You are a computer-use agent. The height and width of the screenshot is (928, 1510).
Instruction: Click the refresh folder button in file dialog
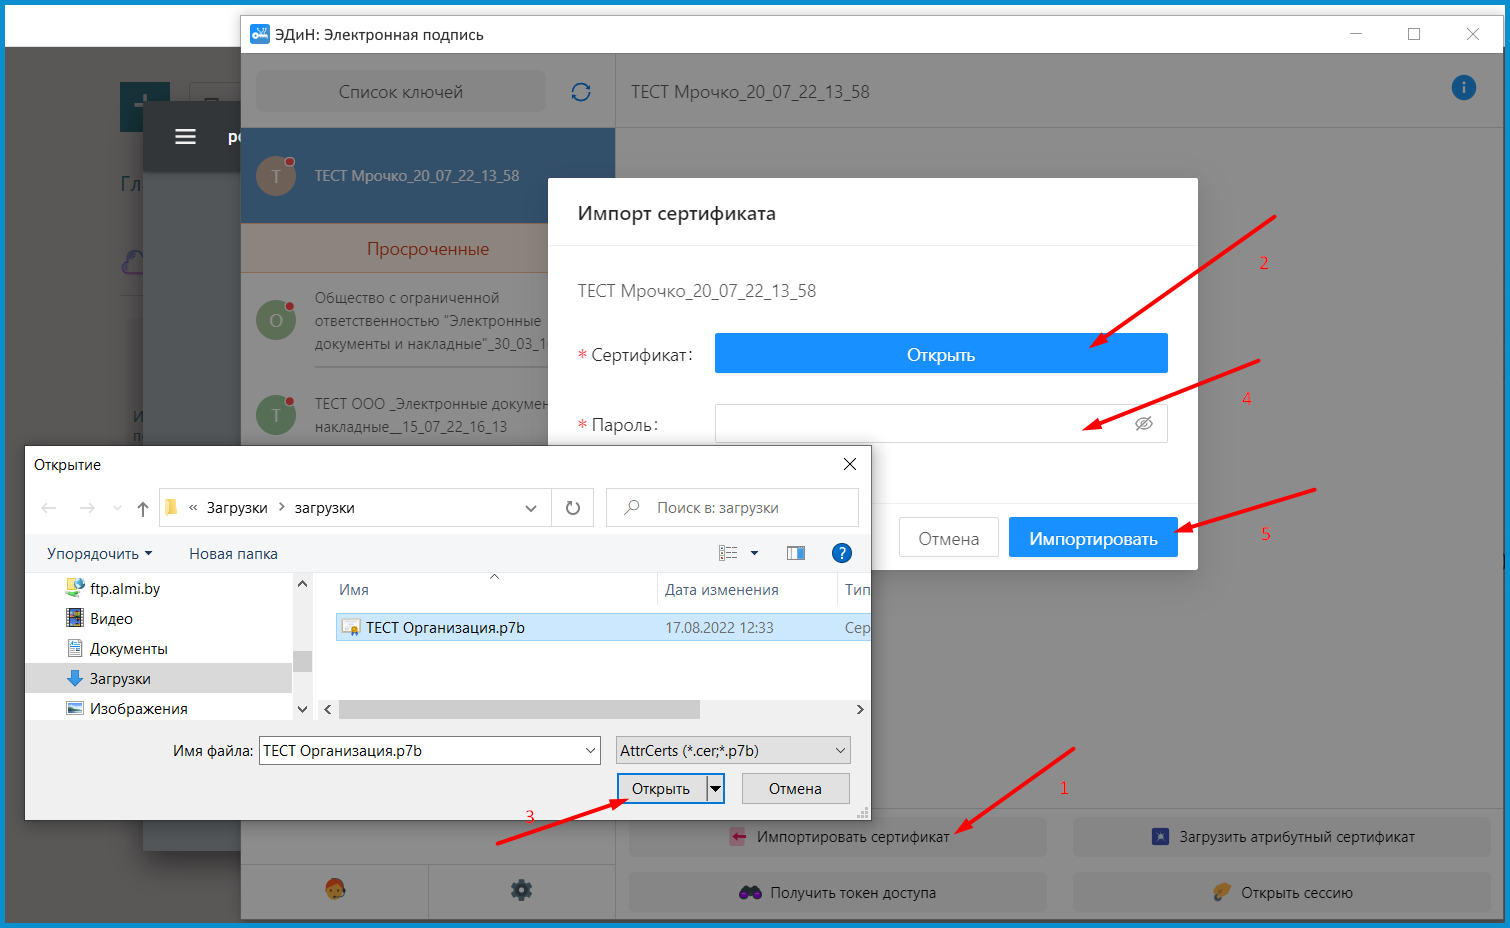click(x=573, y=508)
